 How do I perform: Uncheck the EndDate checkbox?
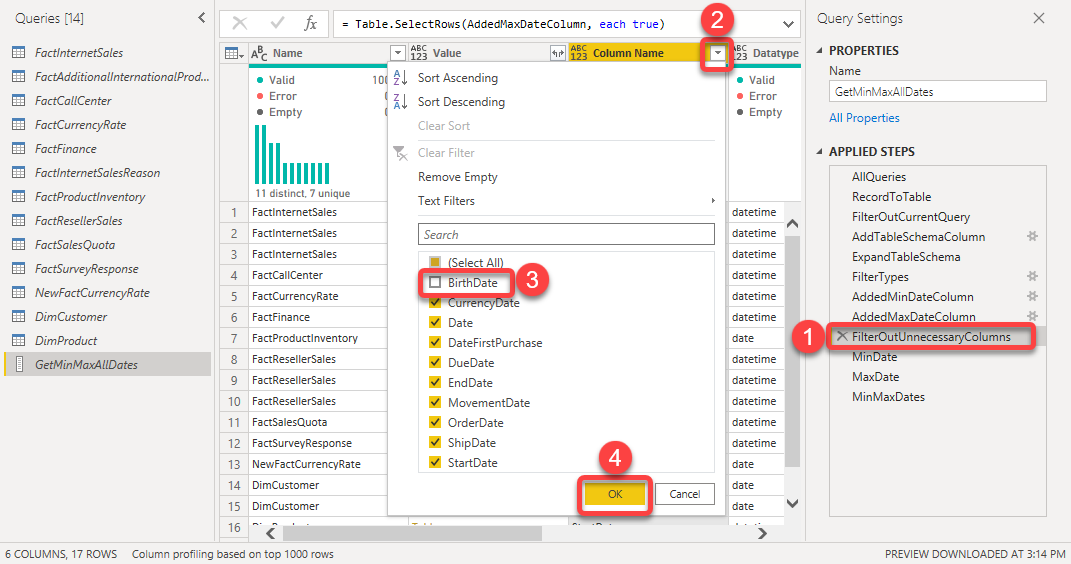tap(435, 382)
